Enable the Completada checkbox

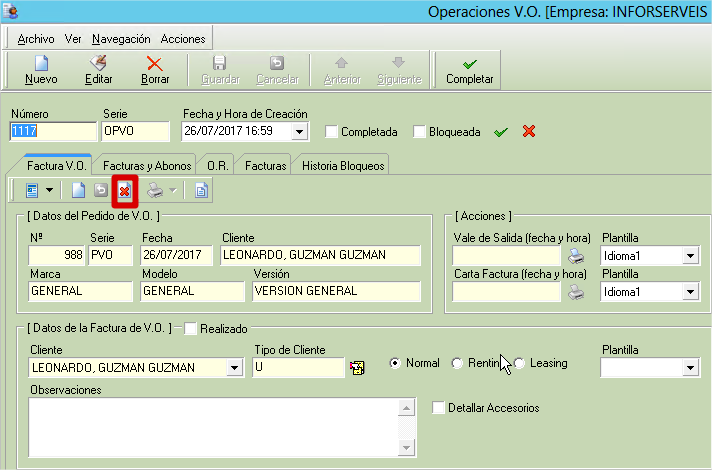(x=332, y=132)
